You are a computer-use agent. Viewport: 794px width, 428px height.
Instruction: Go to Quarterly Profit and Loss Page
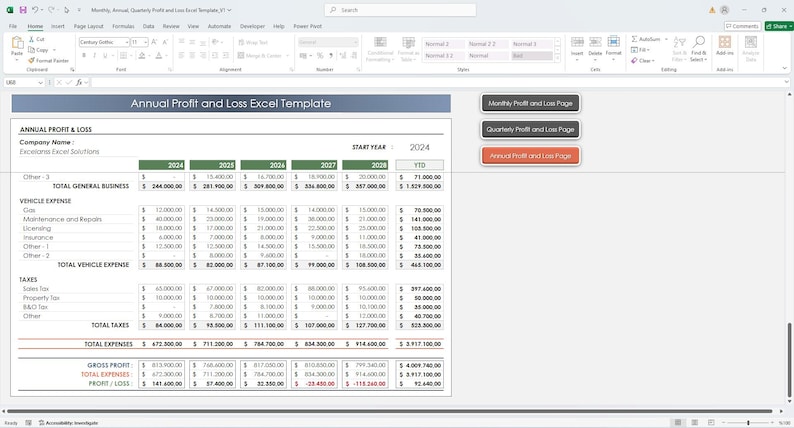pos(530,129)
